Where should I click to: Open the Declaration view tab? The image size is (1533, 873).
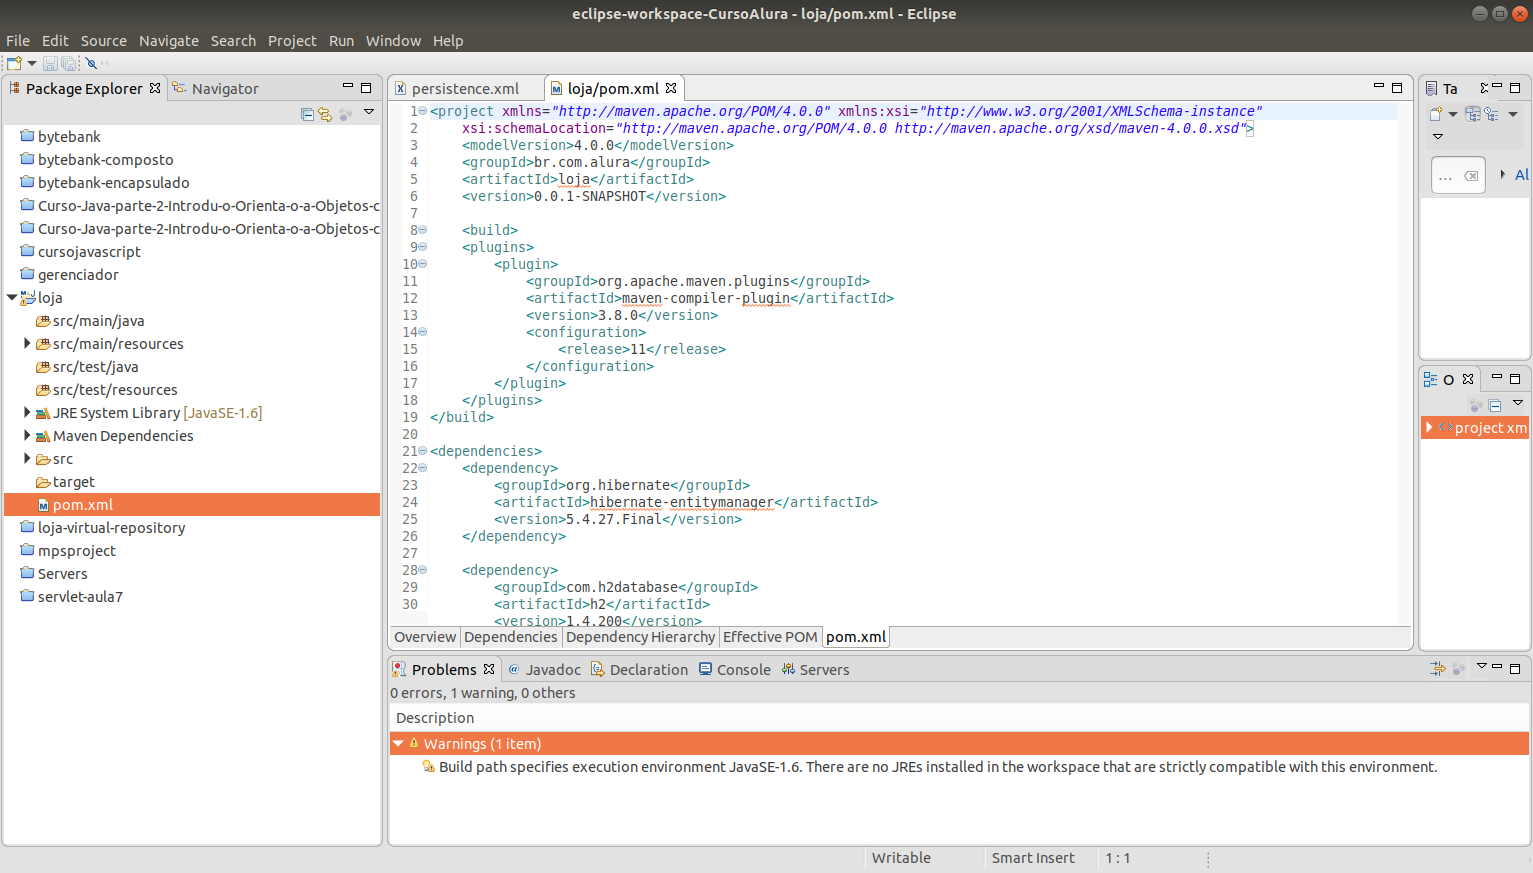[640, 670]
